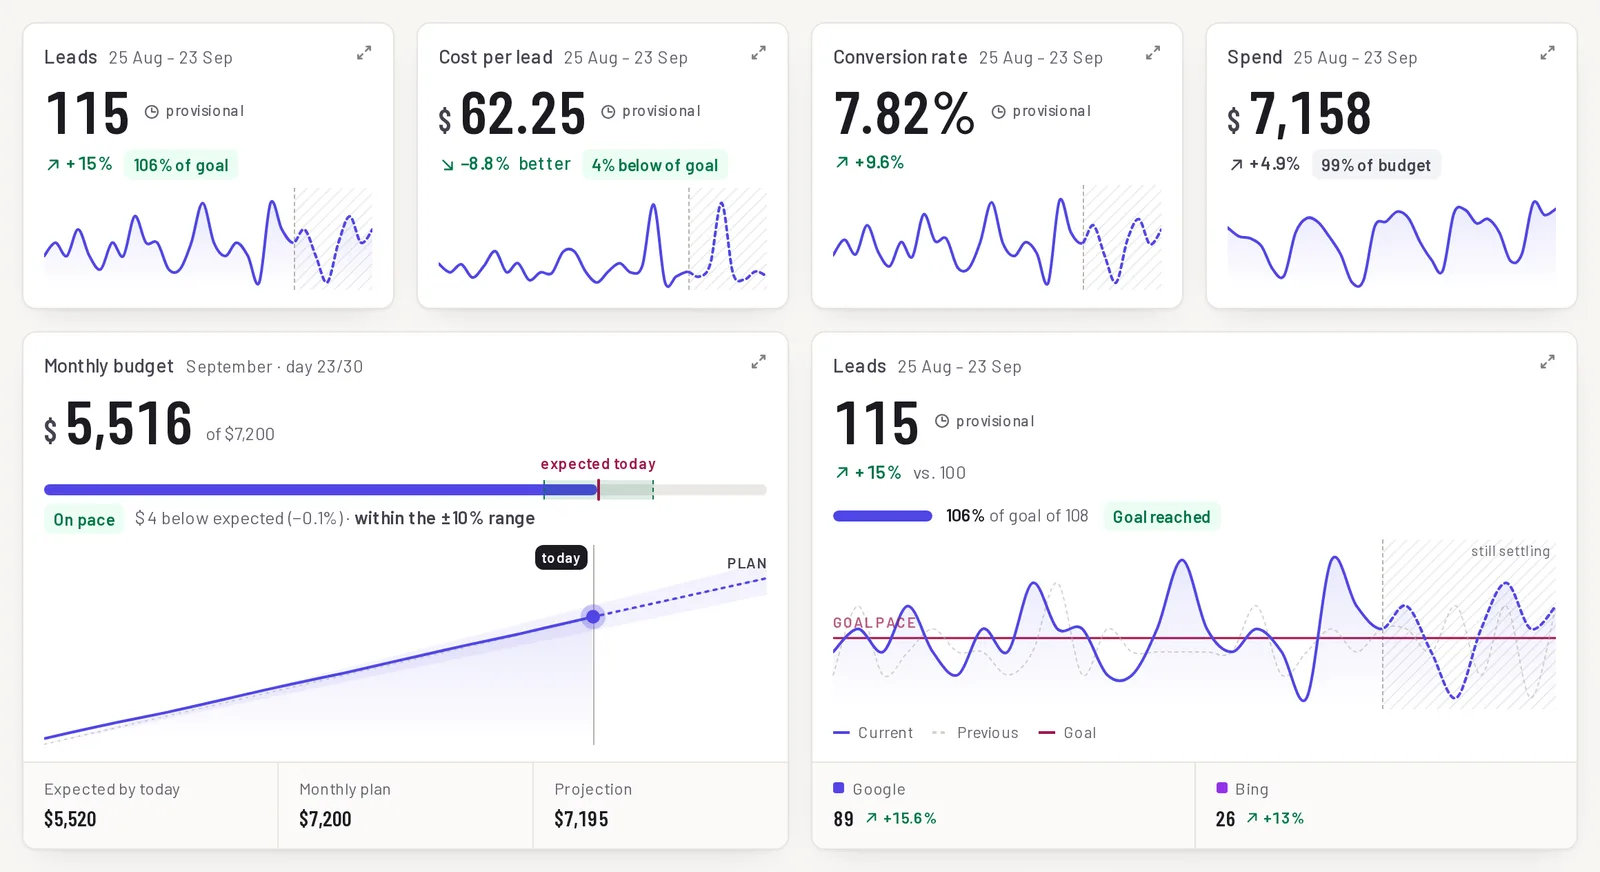This screenshot has height=872, width=1600.
Task: Toggle the Current series in the legend
Action: [873, 733]
